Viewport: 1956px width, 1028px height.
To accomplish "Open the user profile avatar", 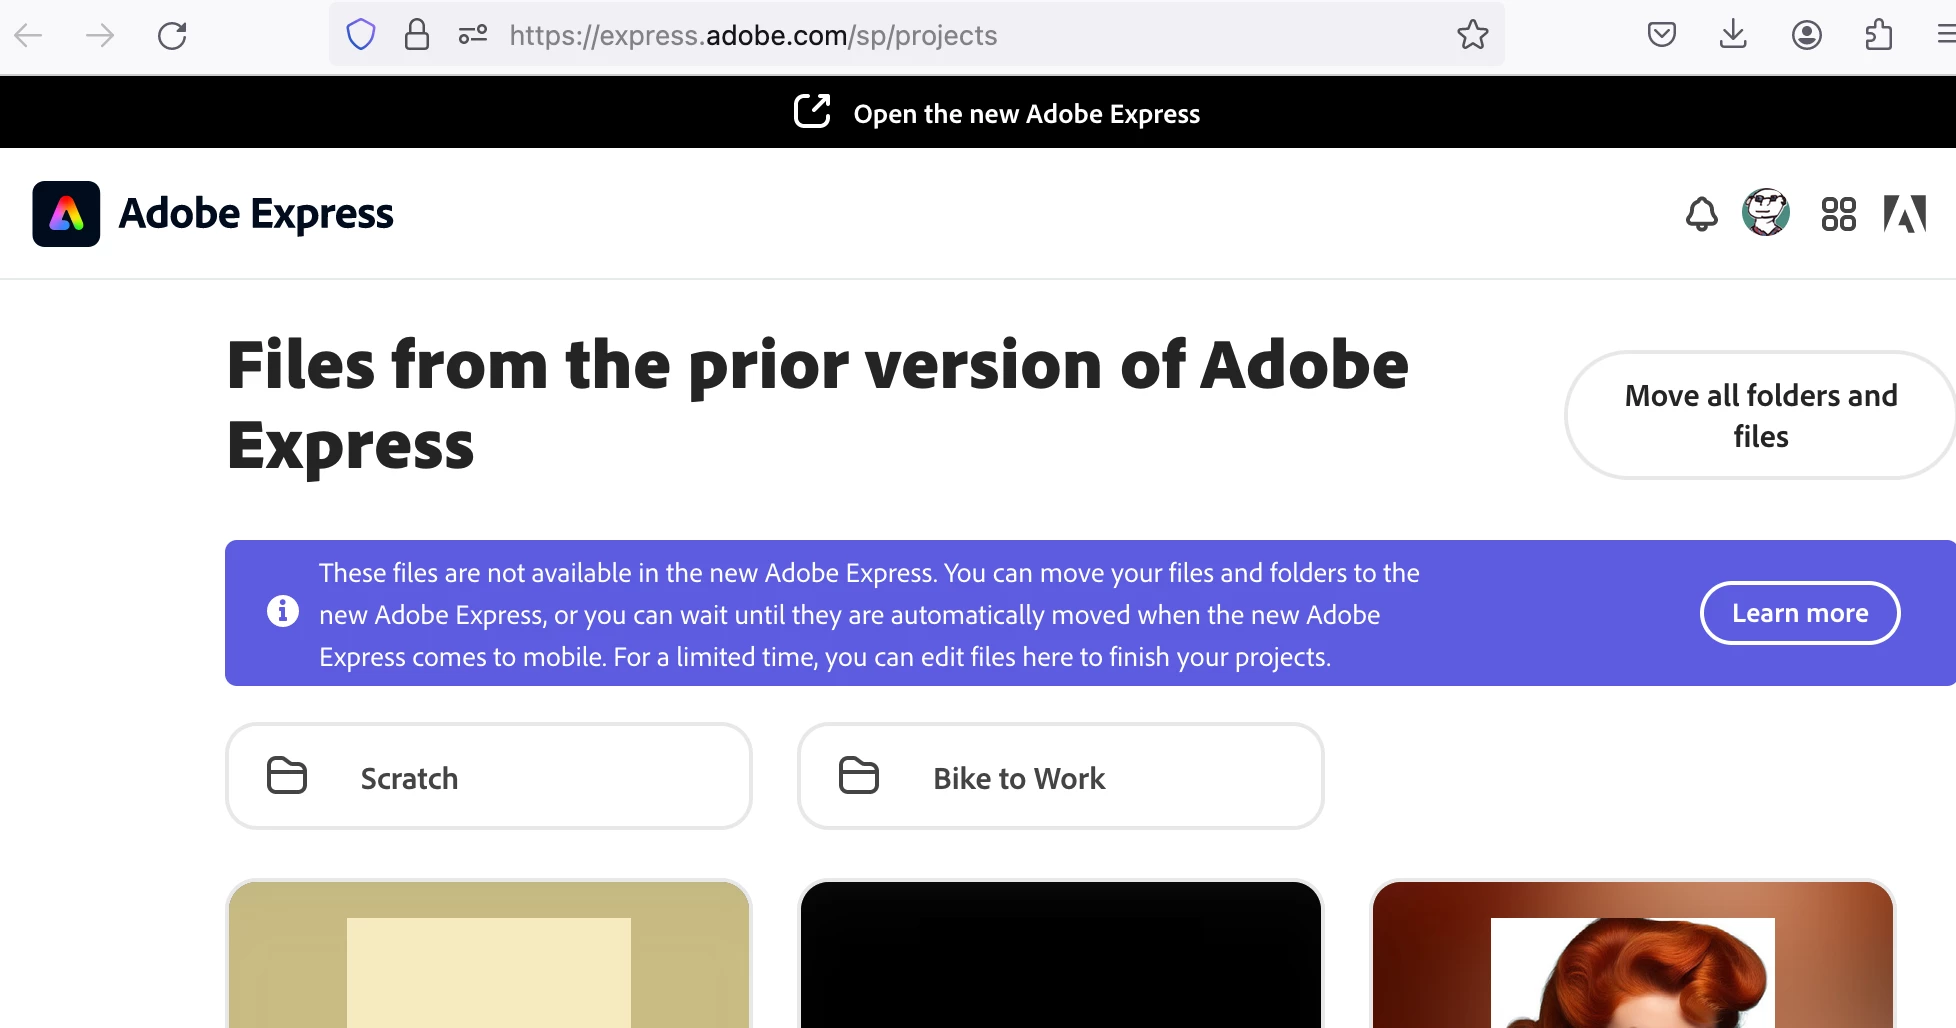I will coord(1766,212).
